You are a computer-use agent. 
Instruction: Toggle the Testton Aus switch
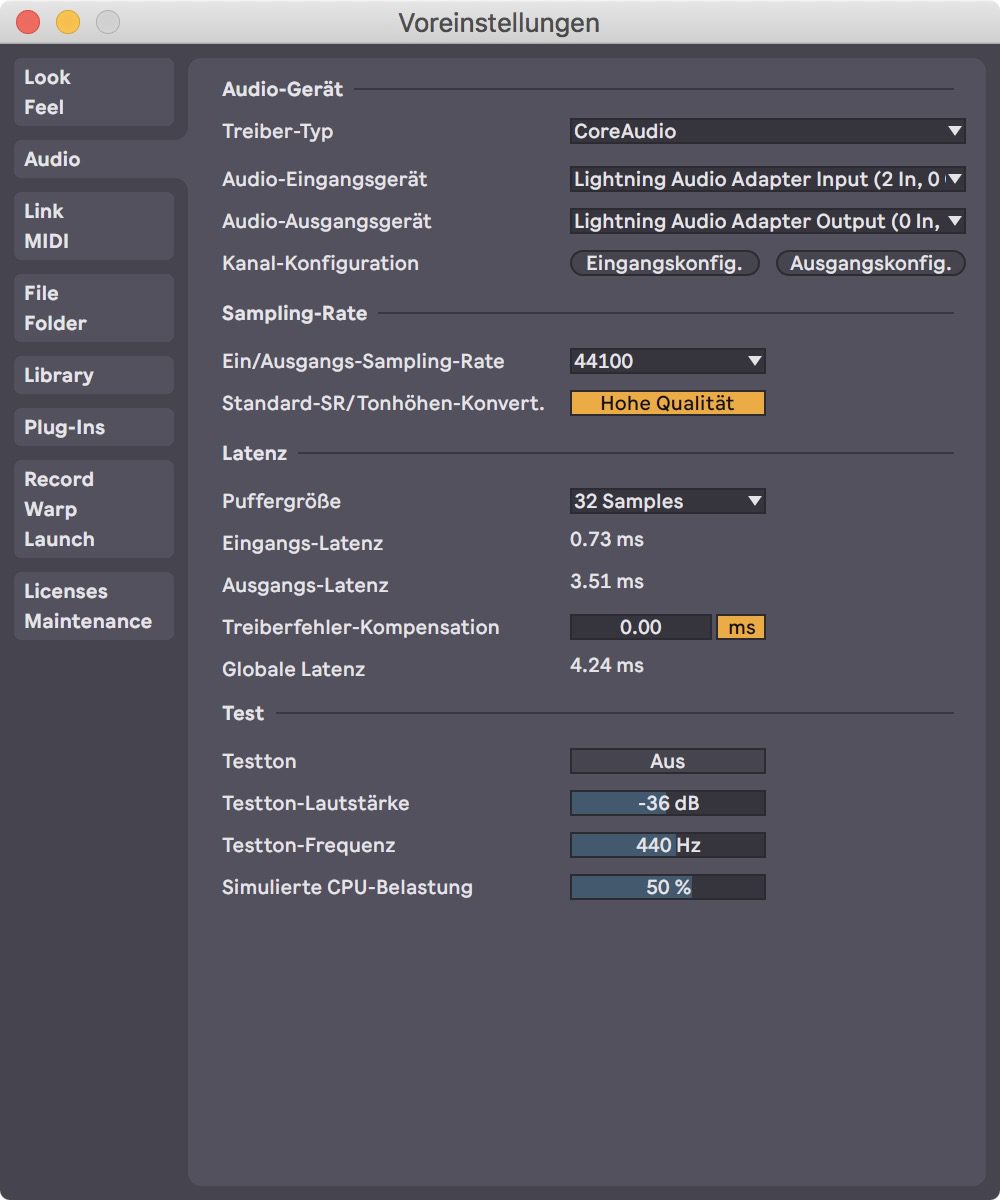[667, 761]
